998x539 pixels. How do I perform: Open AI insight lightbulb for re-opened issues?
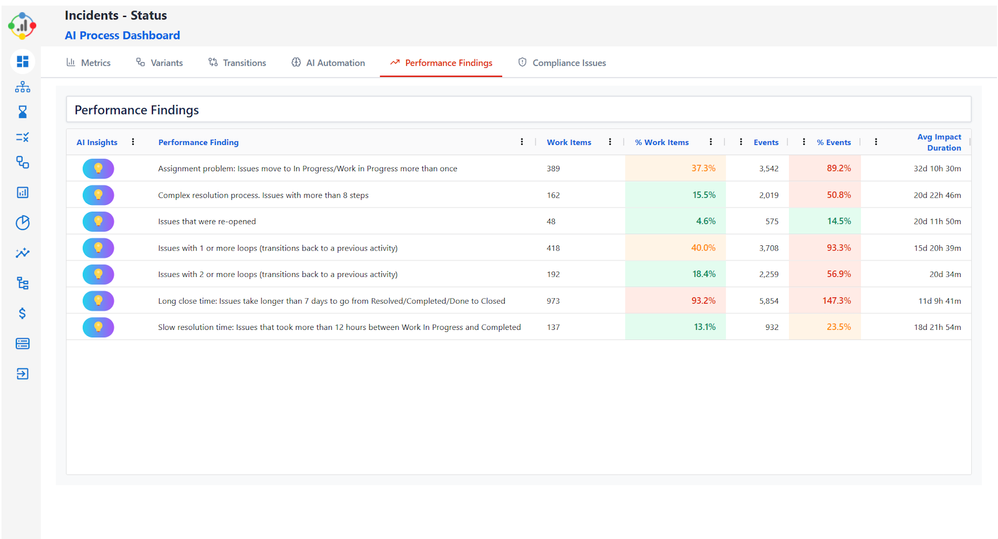[98, 221]
